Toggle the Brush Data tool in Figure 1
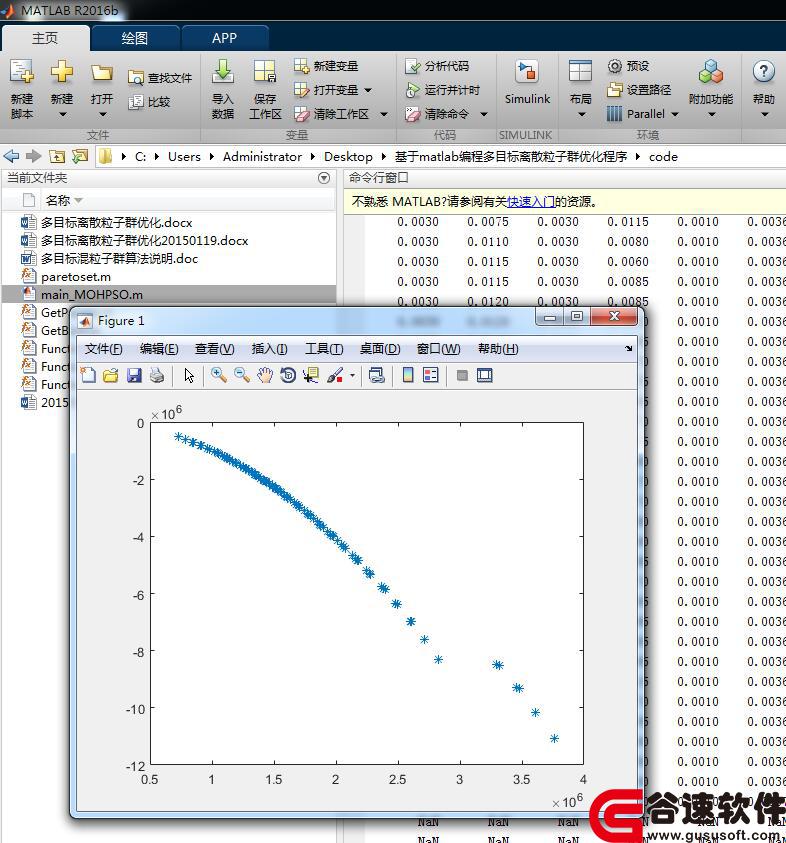 click(335, 375)
